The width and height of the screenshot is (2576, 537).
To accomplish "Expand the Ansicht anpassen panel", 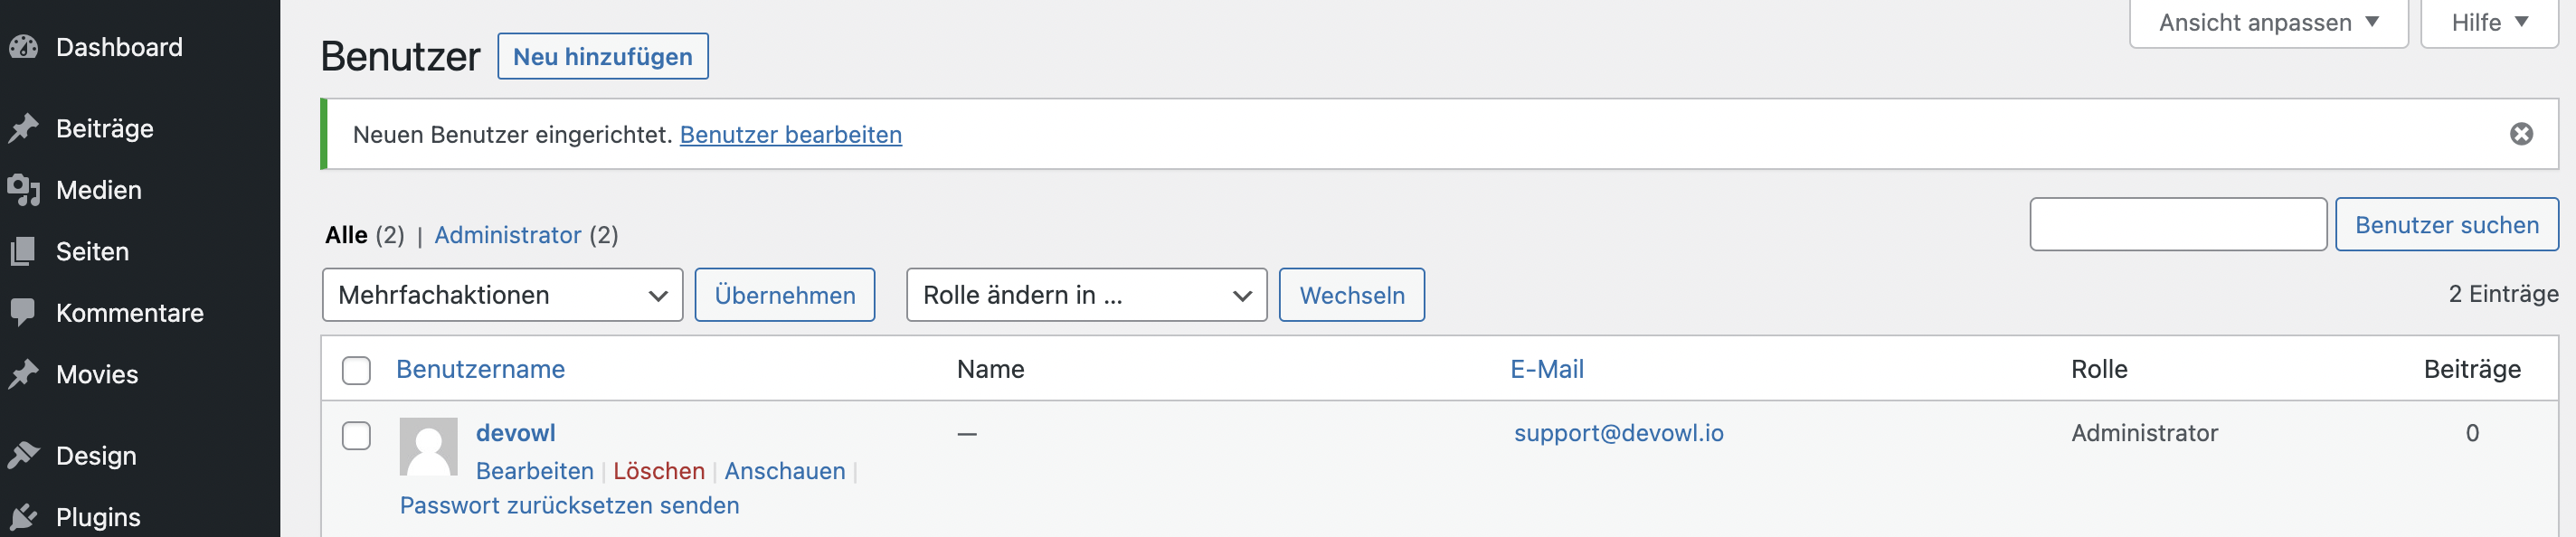I will tap(2267, 22).
